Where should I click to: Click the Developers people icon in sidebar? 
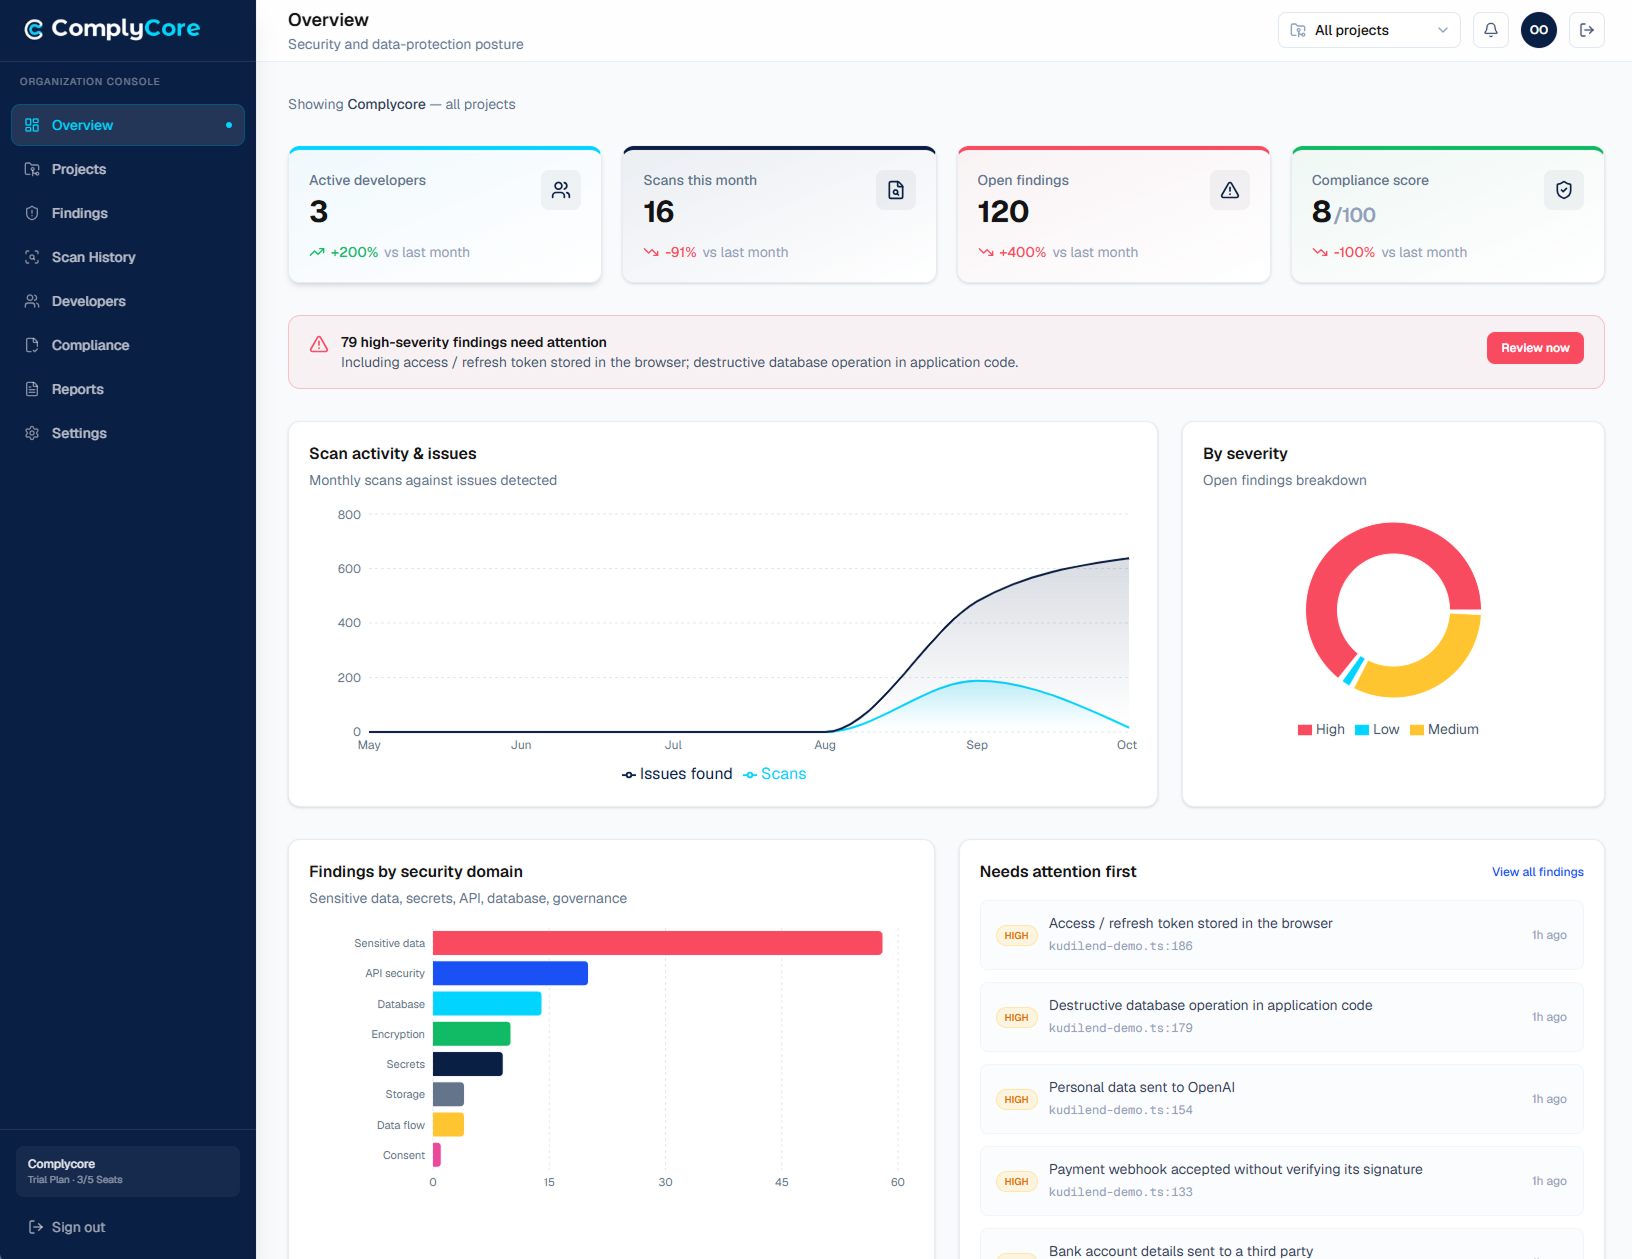(x=32, y=301)
